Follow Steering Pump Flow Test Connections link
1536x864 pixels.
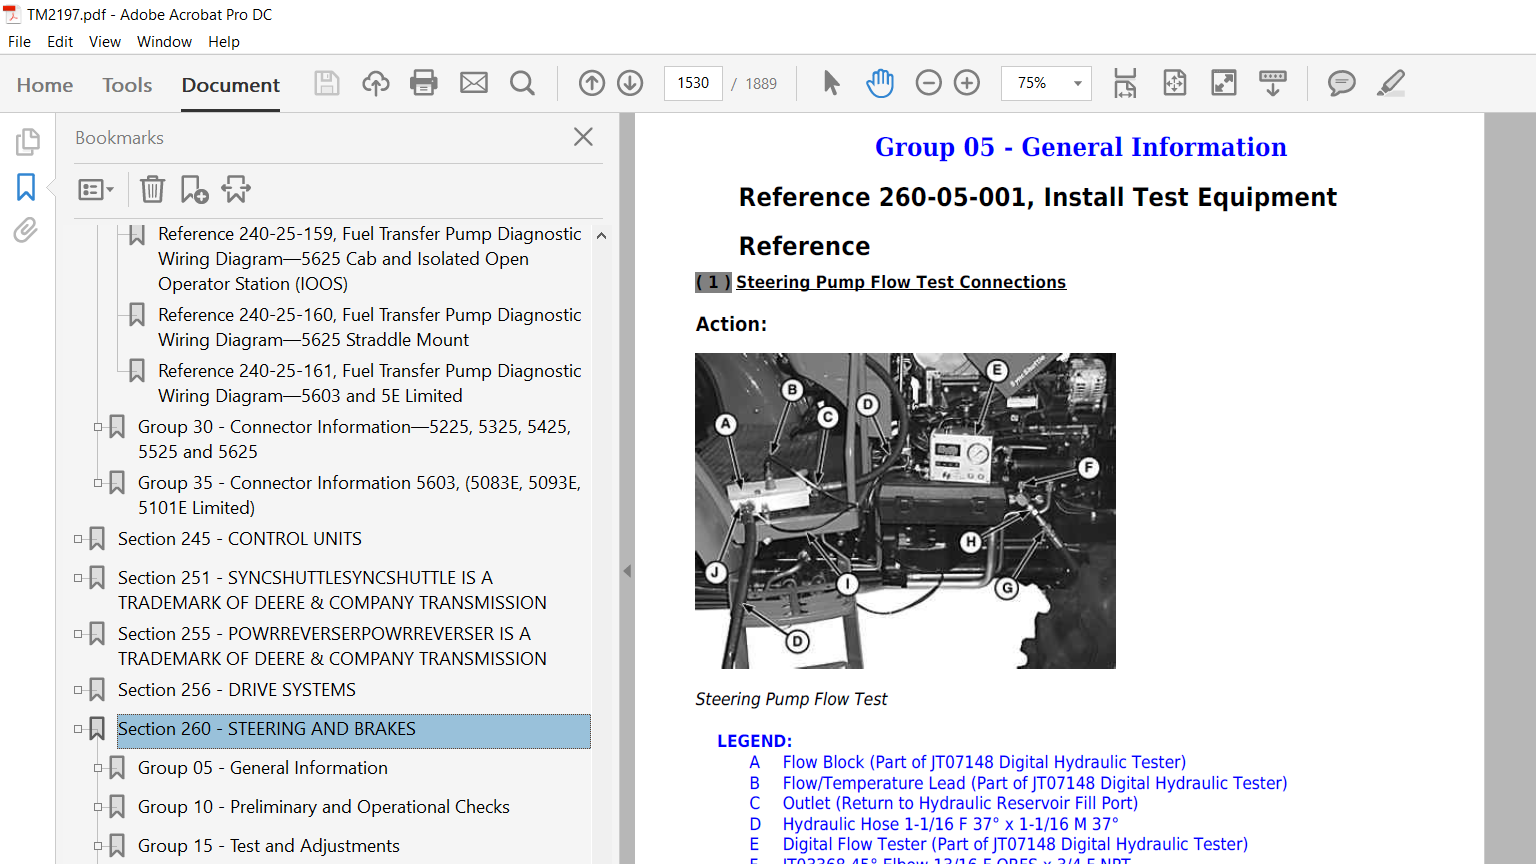tap(901, 282)
